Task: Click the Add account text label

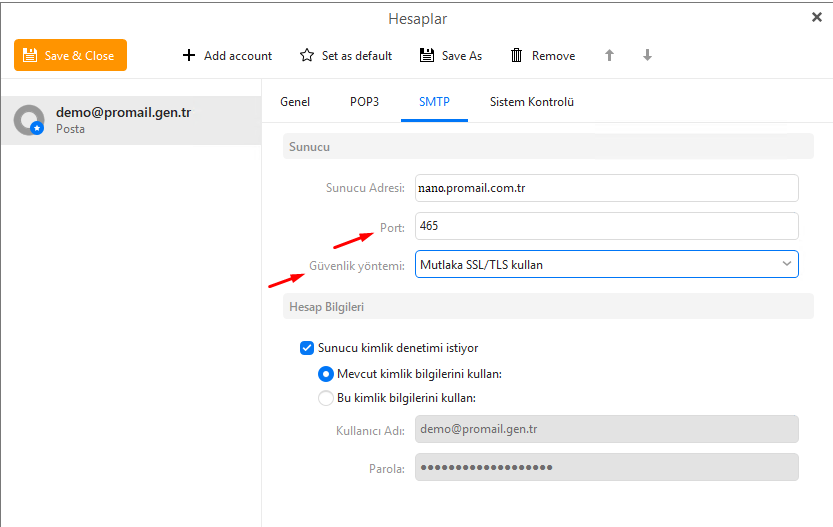Action: pos(238,56)
